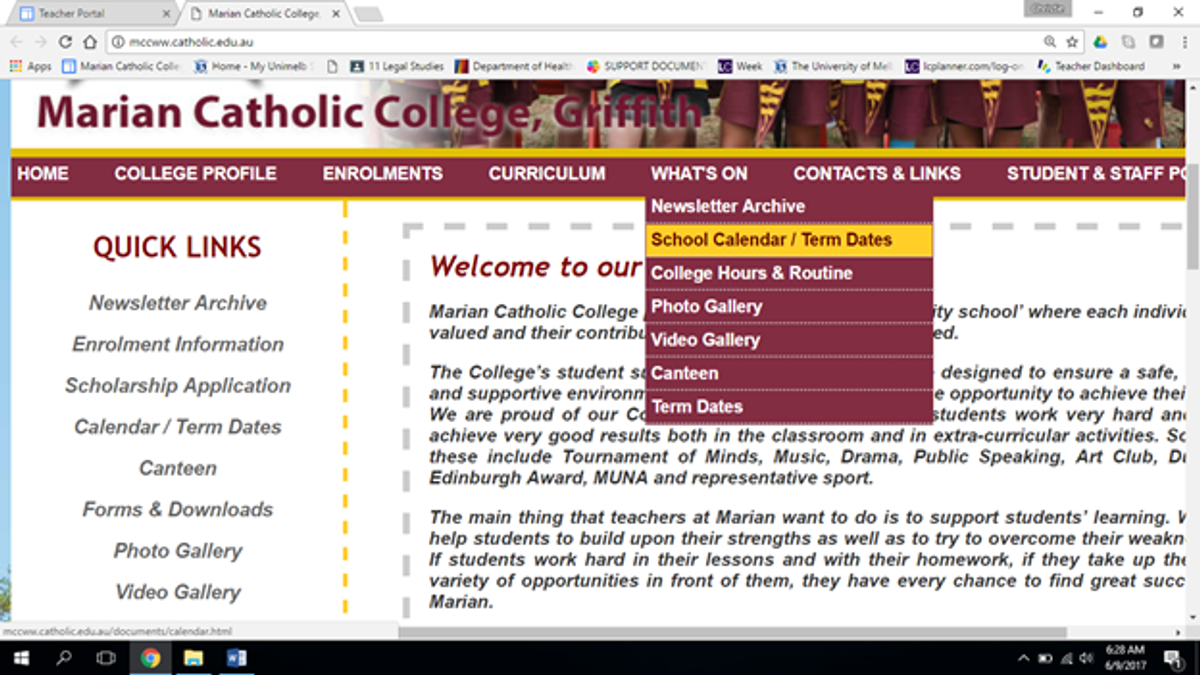
Task: Bookmark this page with the star icon
Action: 1072,42
